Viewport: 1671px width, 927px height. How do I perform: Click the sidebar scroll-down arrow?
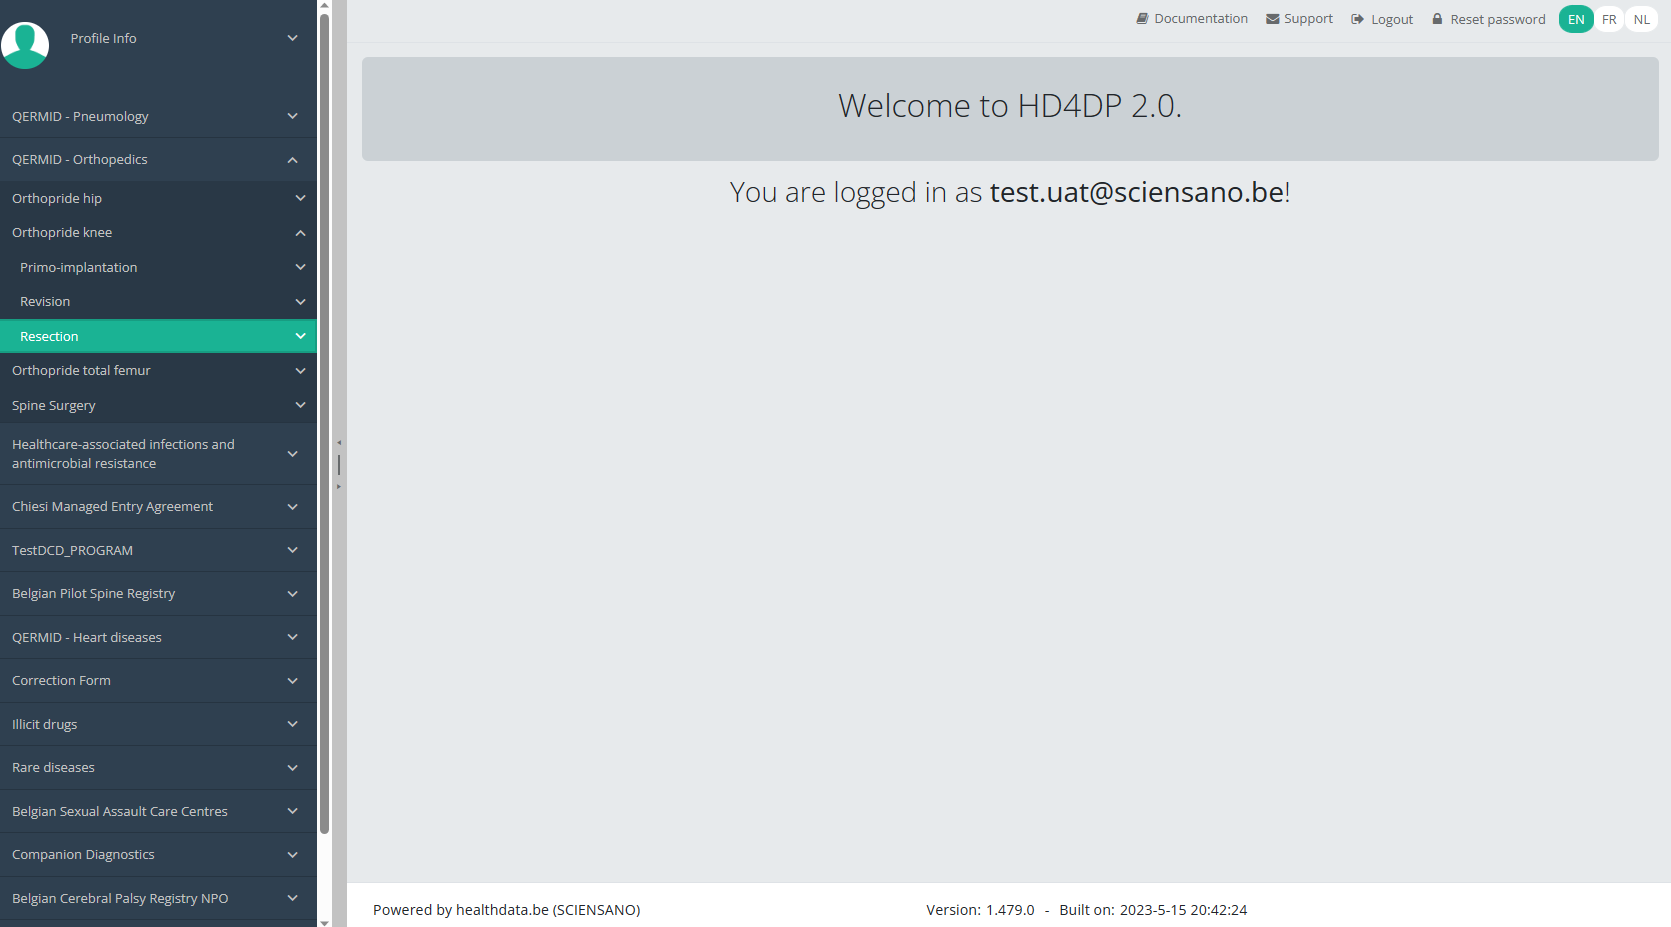324,921
